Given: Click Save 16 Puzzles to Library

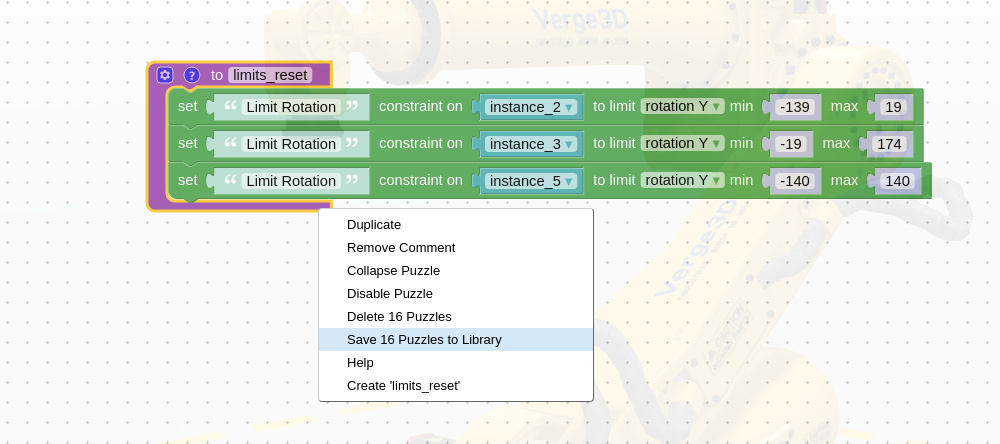Looking at the screenshot, I should pos(424,340).
